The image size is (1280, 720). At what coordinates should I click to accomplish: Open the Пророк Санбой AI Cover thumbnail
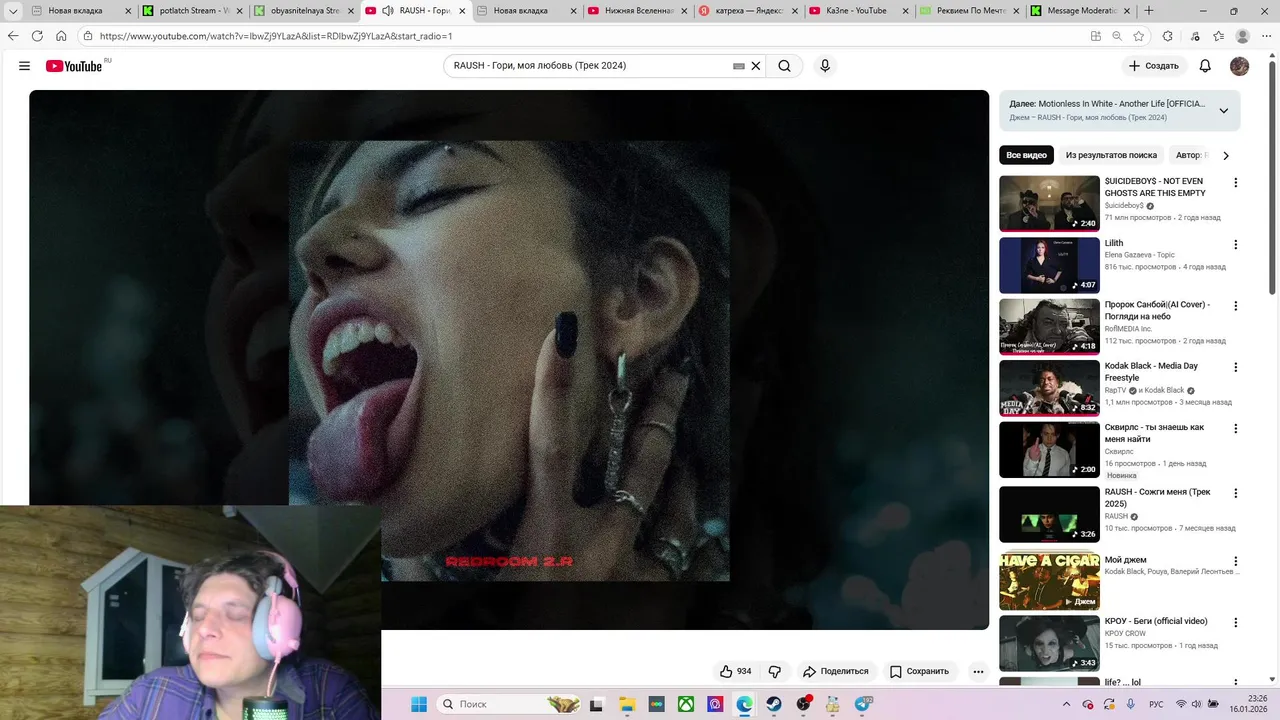(x=1049, y=326)
